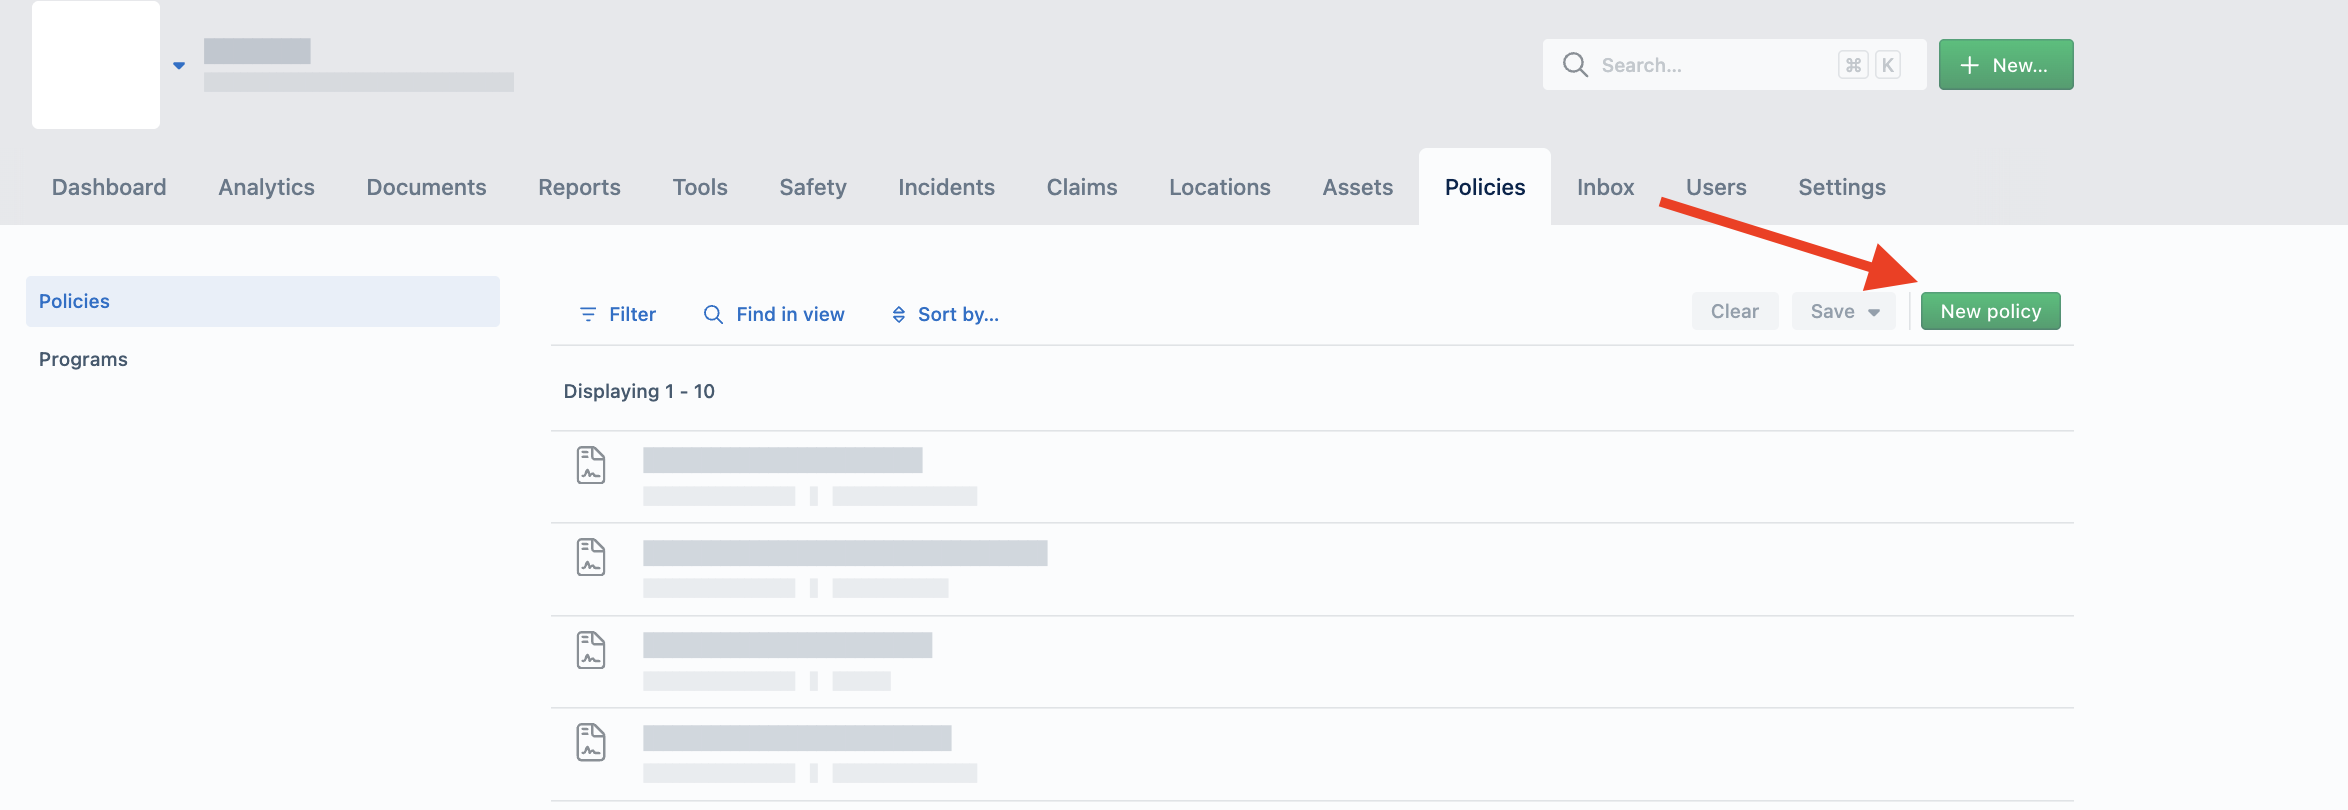
Task: Click the Command key shortcut badge
Action: pos(1853,65)
